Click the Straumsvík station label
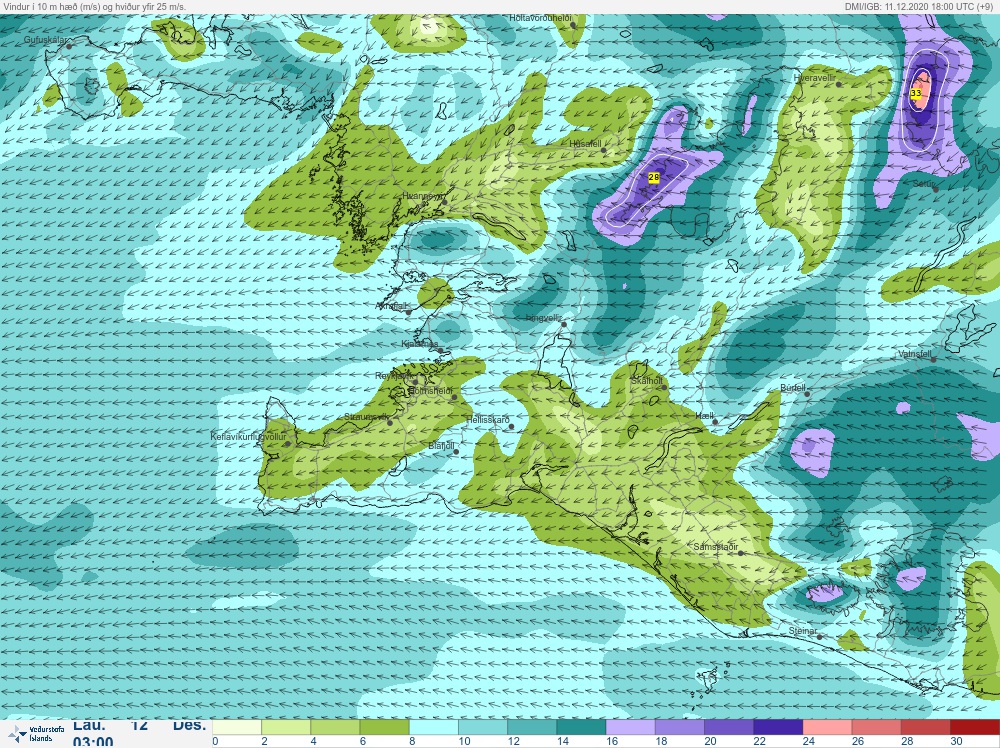The width and height of the screenshot is (1000, 748). [x=366, y=416]
